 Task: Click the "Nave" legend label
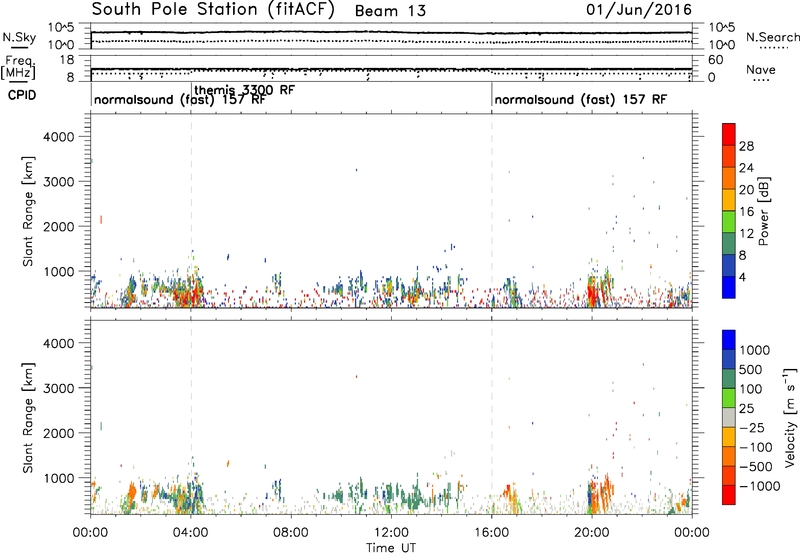tap(760, 69)
